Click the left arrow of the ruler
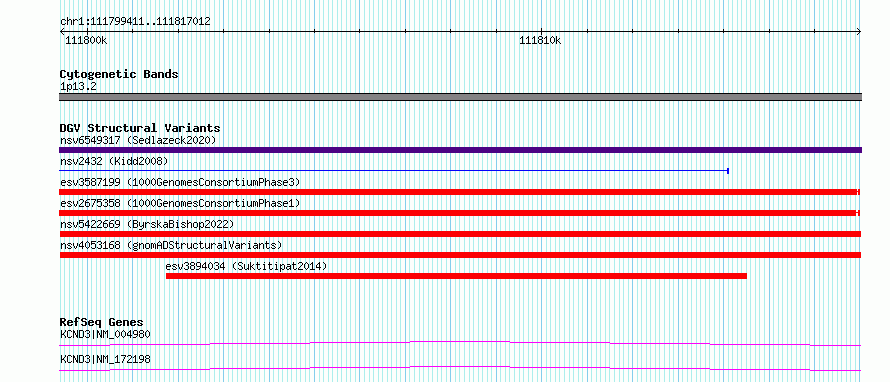This screenshot has width=890, height=382. (62, 31)
